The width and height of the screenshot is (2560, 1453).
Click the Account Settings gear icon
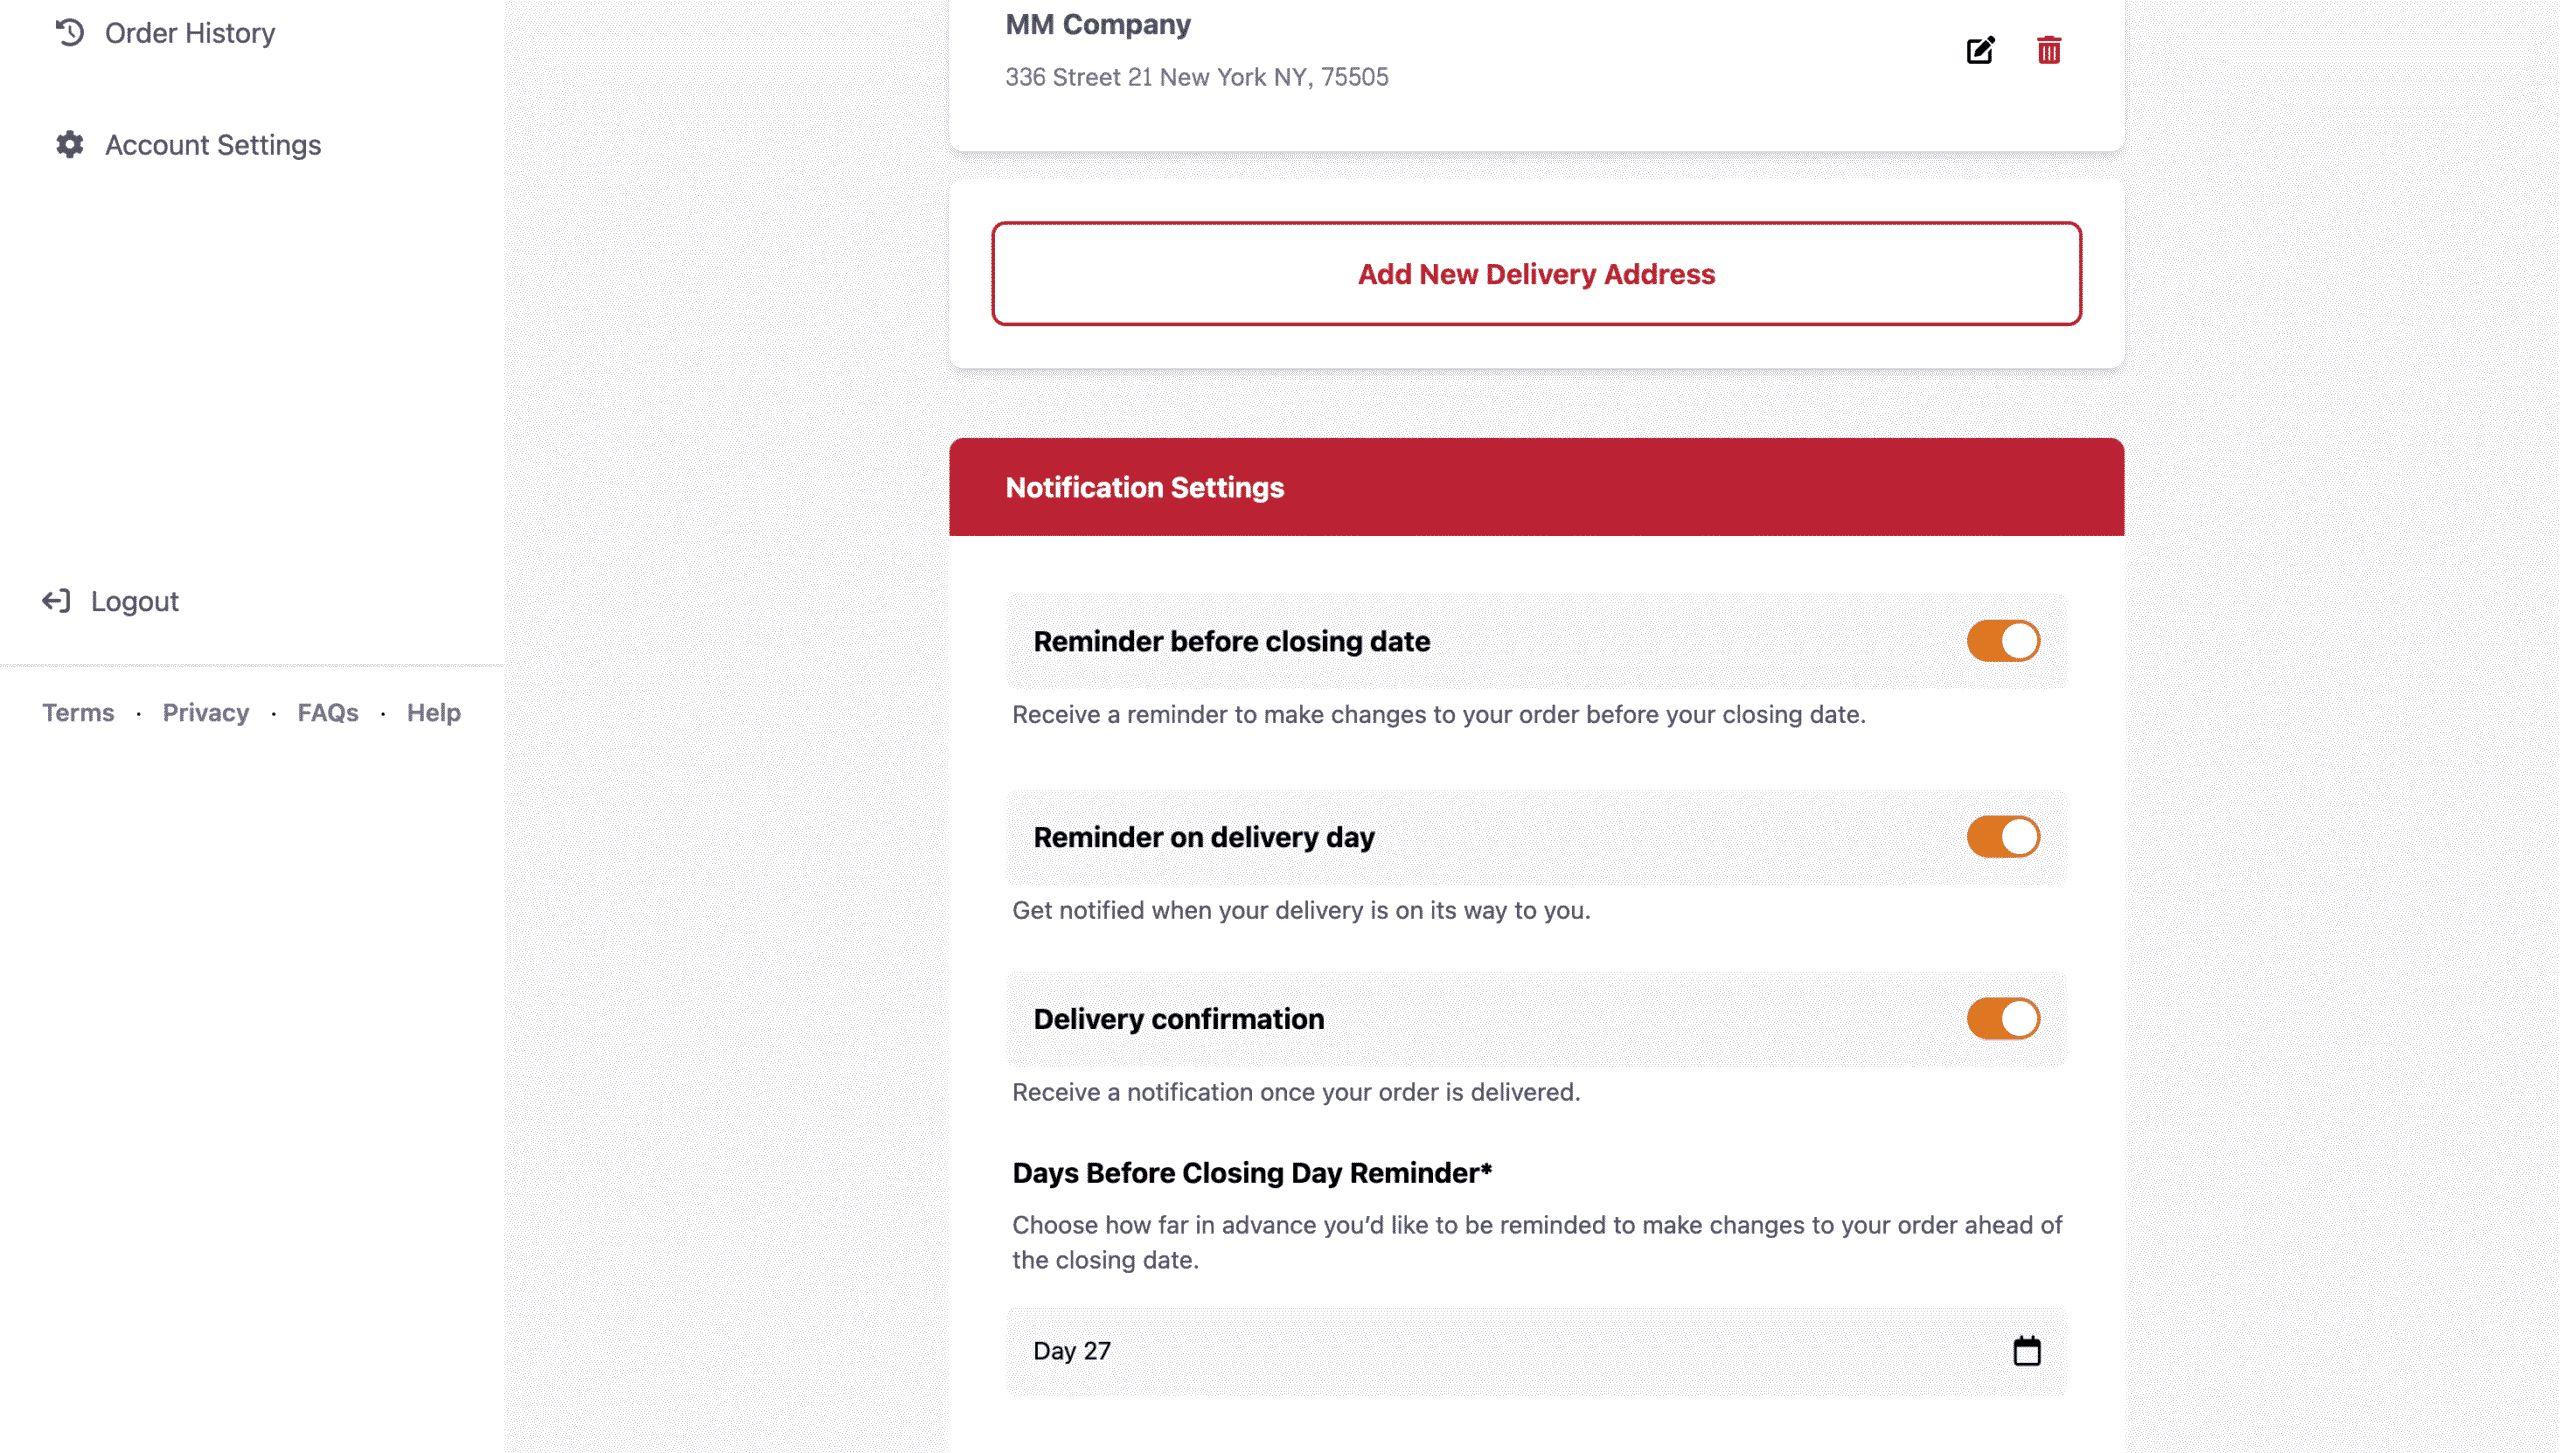tap(69, 145)
